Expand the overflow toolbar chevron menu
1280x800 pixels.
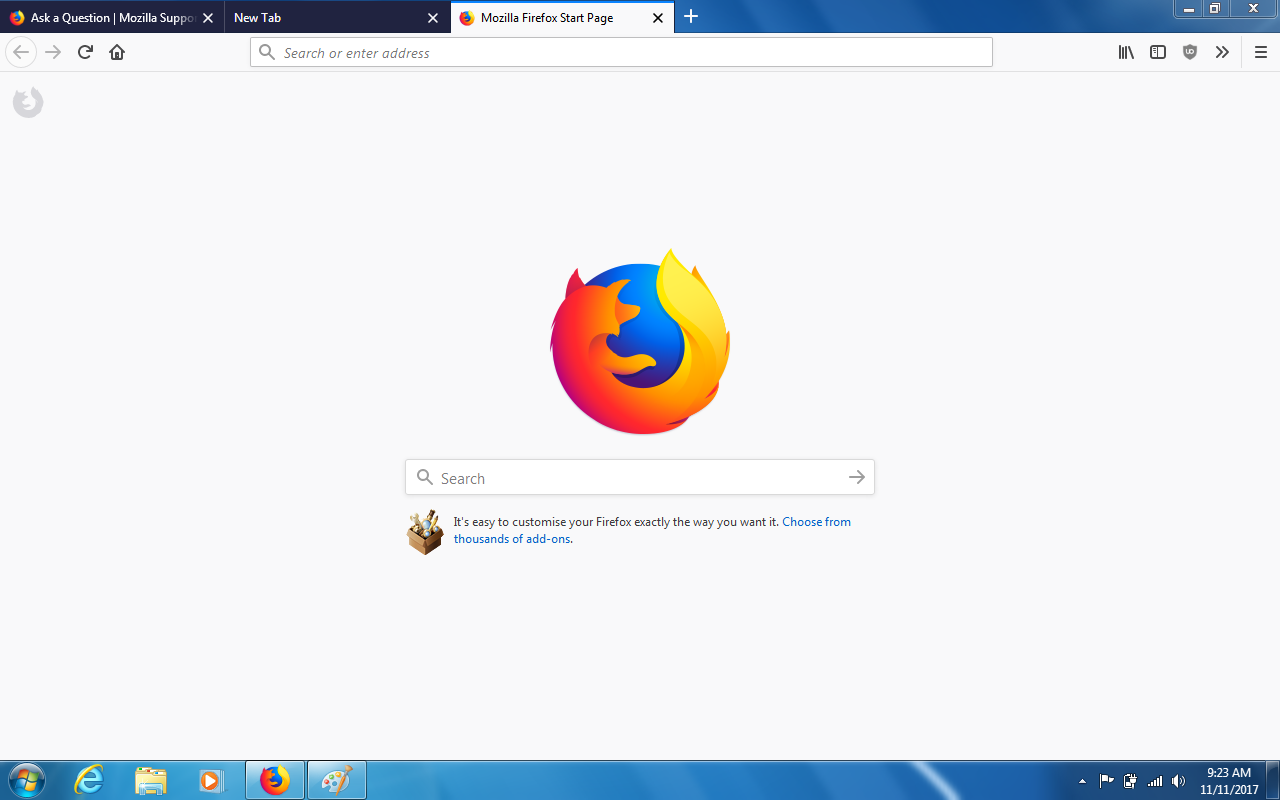pos(1222,52)
